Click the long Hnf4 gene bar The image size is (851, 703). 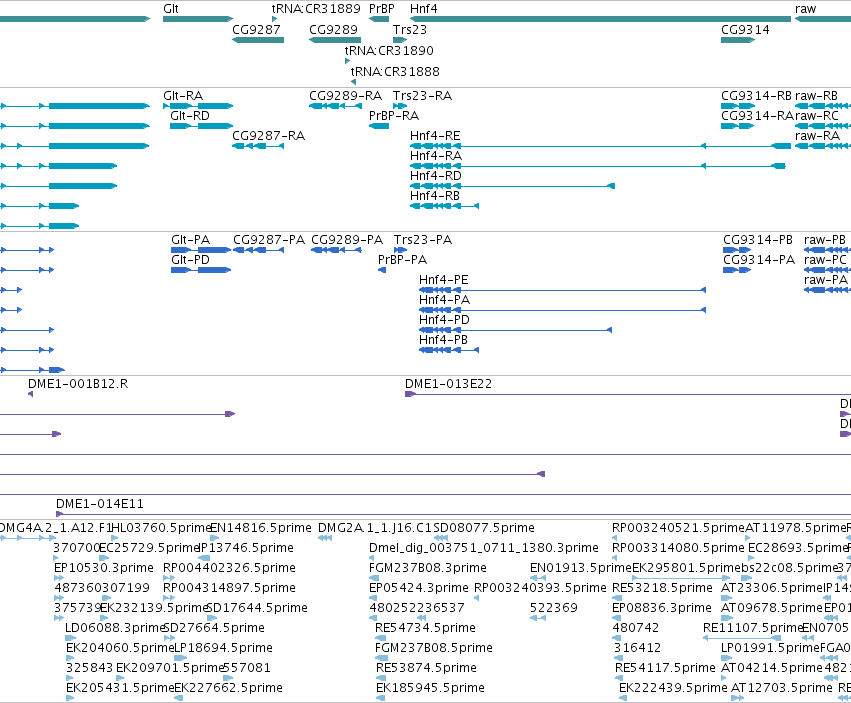tap(600, 19)
